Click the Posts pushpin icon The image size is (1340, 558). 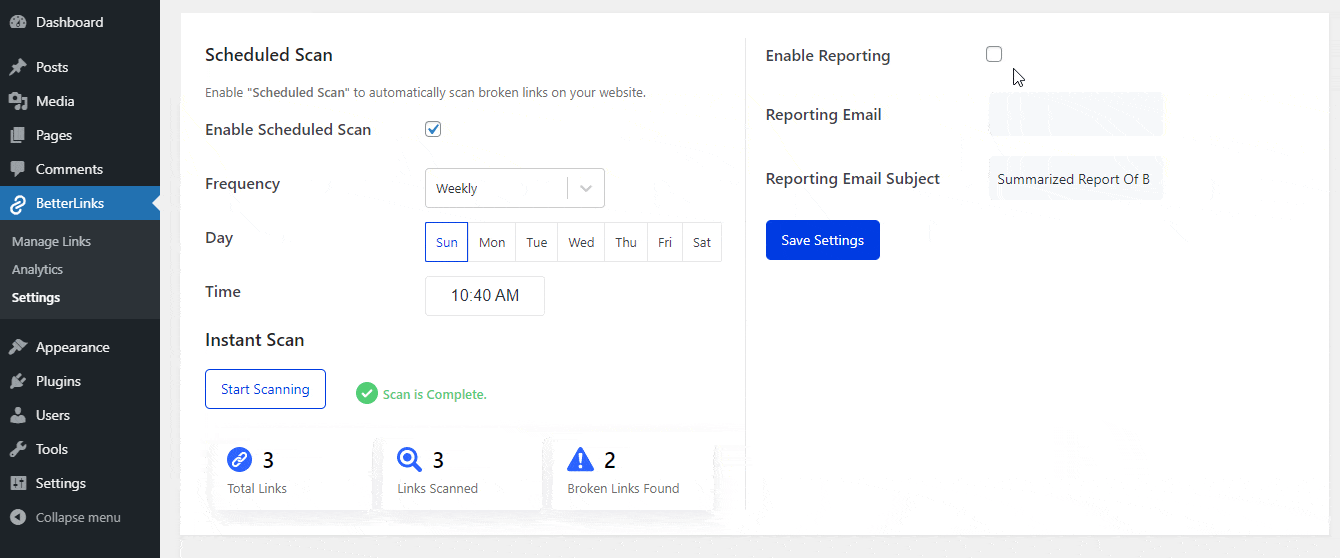click(x=18, y=67)
